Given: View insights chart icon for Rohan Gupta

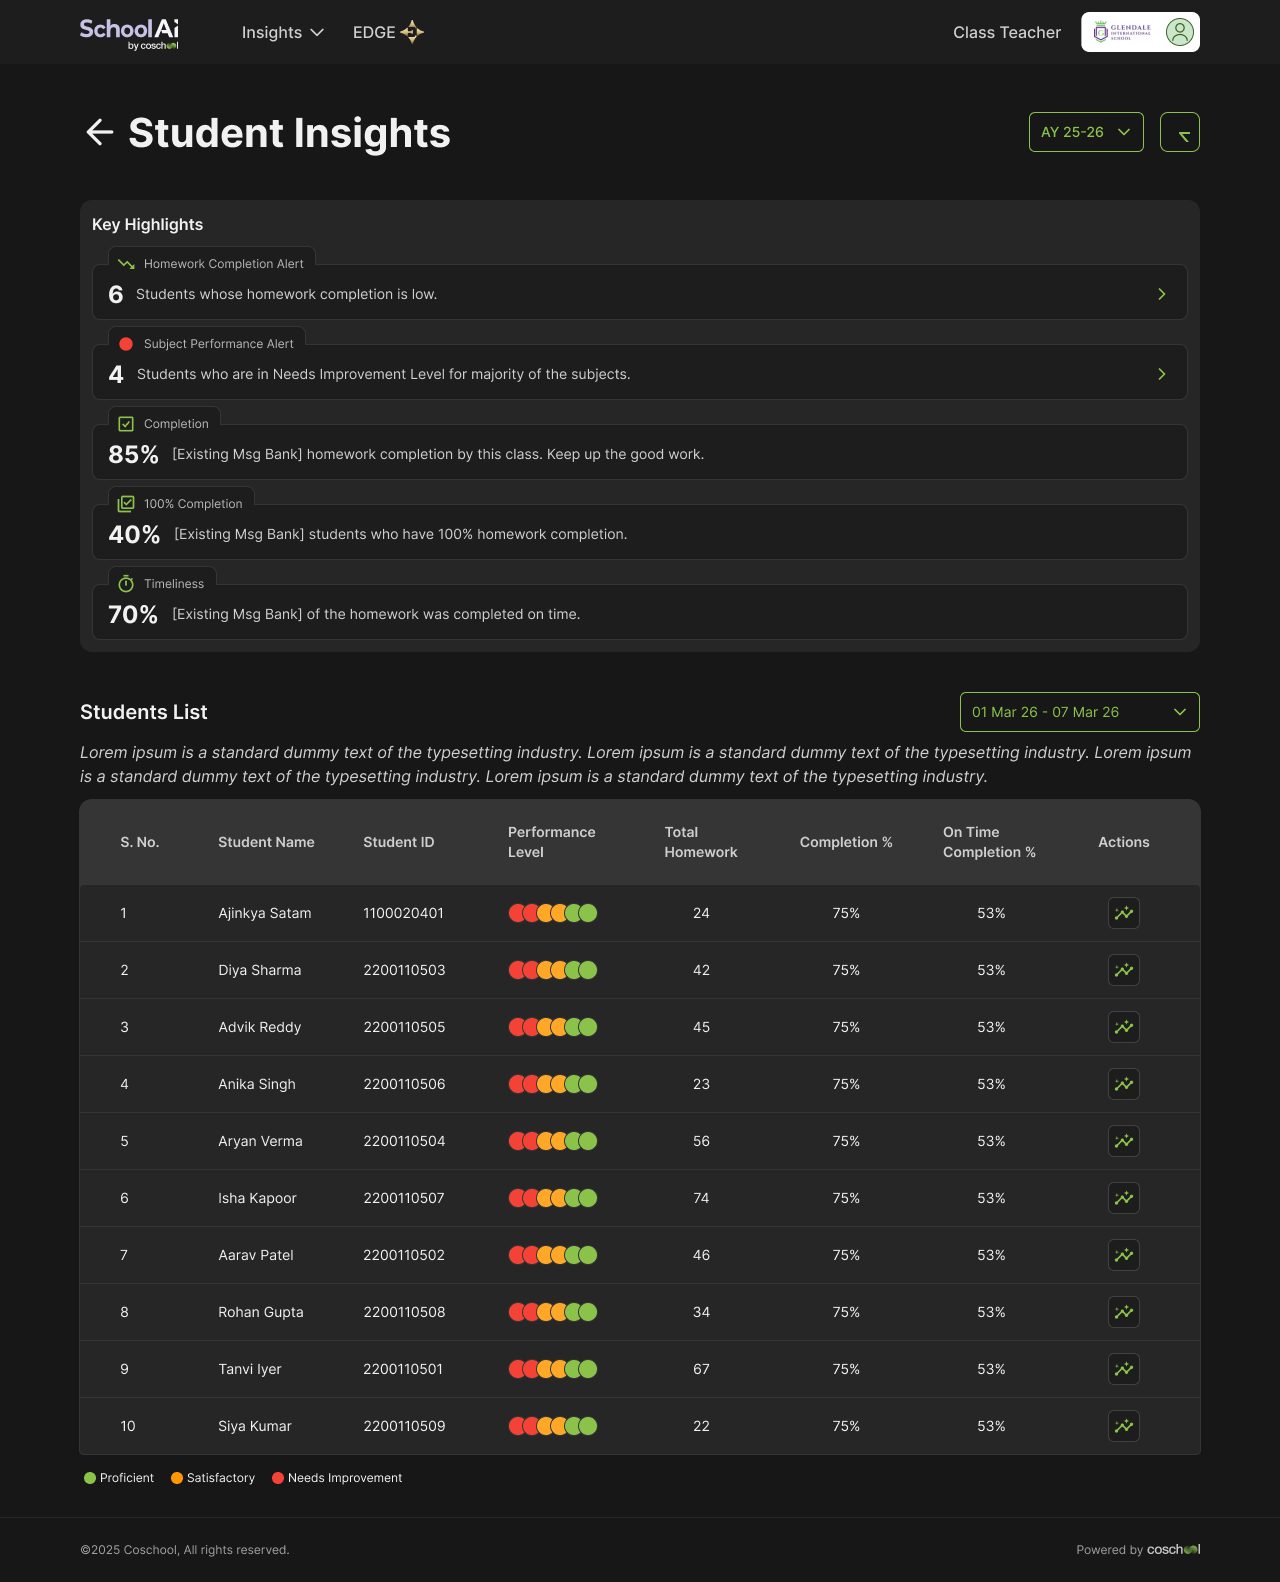Looking at the screenshot, I should coord(1124,1312).
